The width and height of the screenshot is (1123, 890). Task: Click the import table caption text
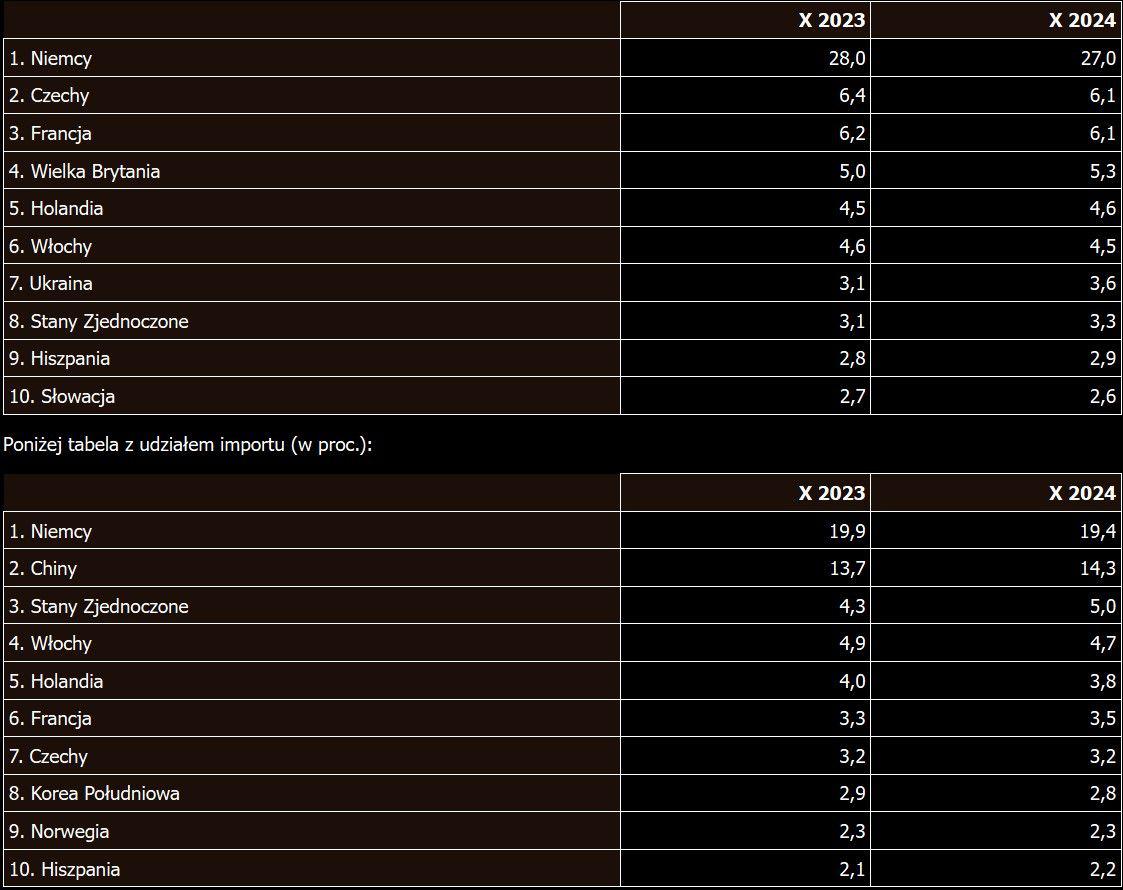coord(188,445)
